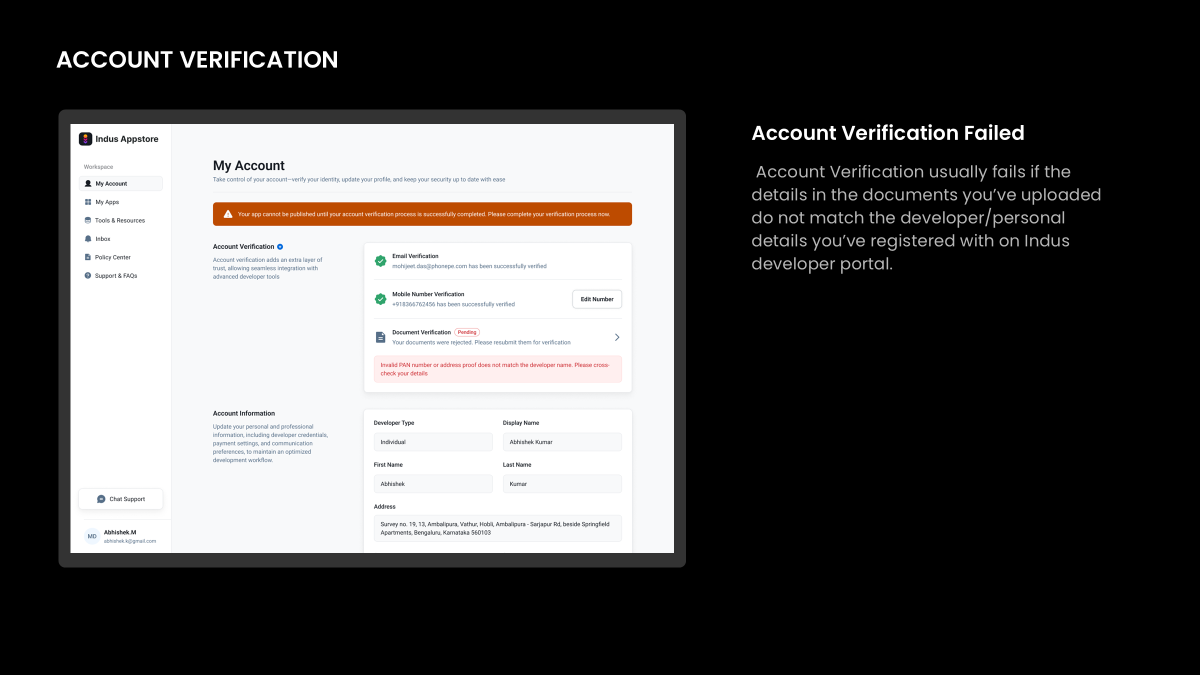Click the My Account person icon
This screenshot has width=1200, height=675.
pos(88,184)
